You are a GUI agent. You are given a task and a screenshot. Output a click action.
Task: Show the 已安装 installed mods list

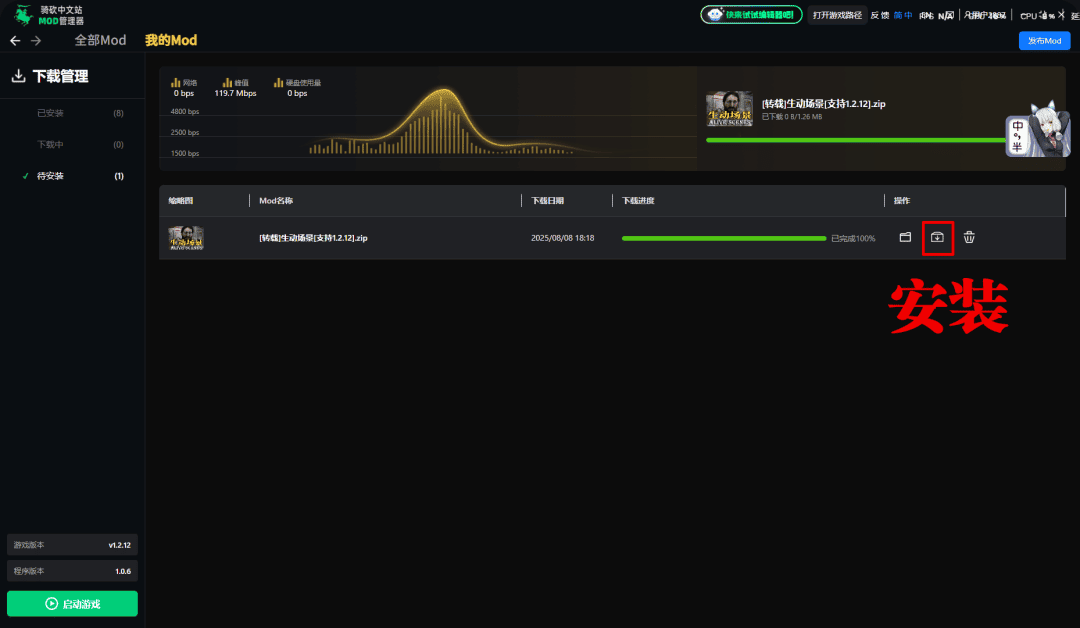[50, 113]
